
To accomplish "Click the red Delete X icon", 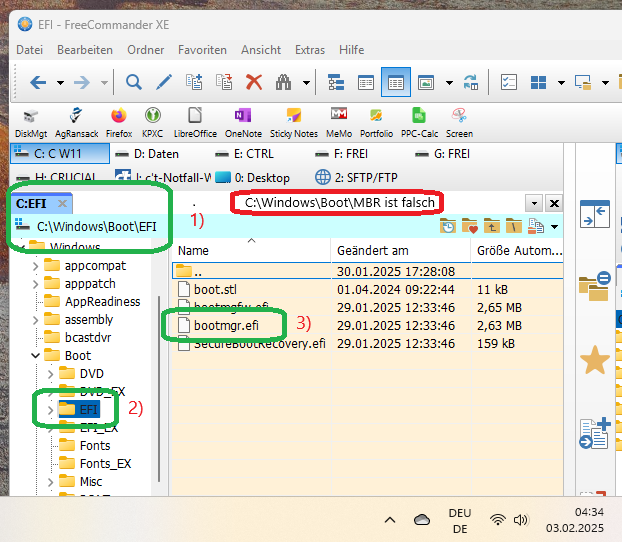I will [x=254, y=83].
